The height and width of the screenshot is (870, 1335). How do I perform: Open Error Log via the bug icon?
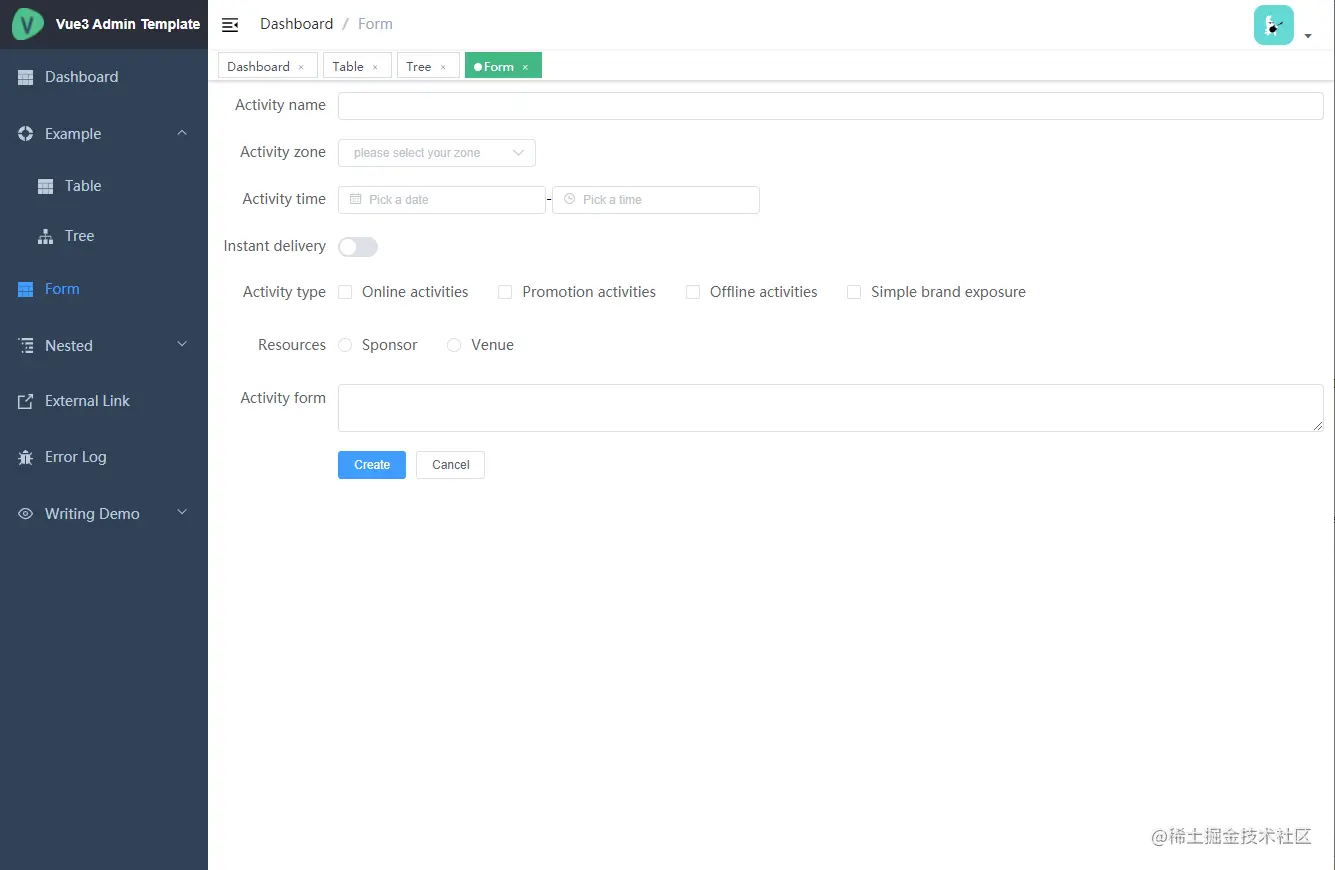click(25, 456)
